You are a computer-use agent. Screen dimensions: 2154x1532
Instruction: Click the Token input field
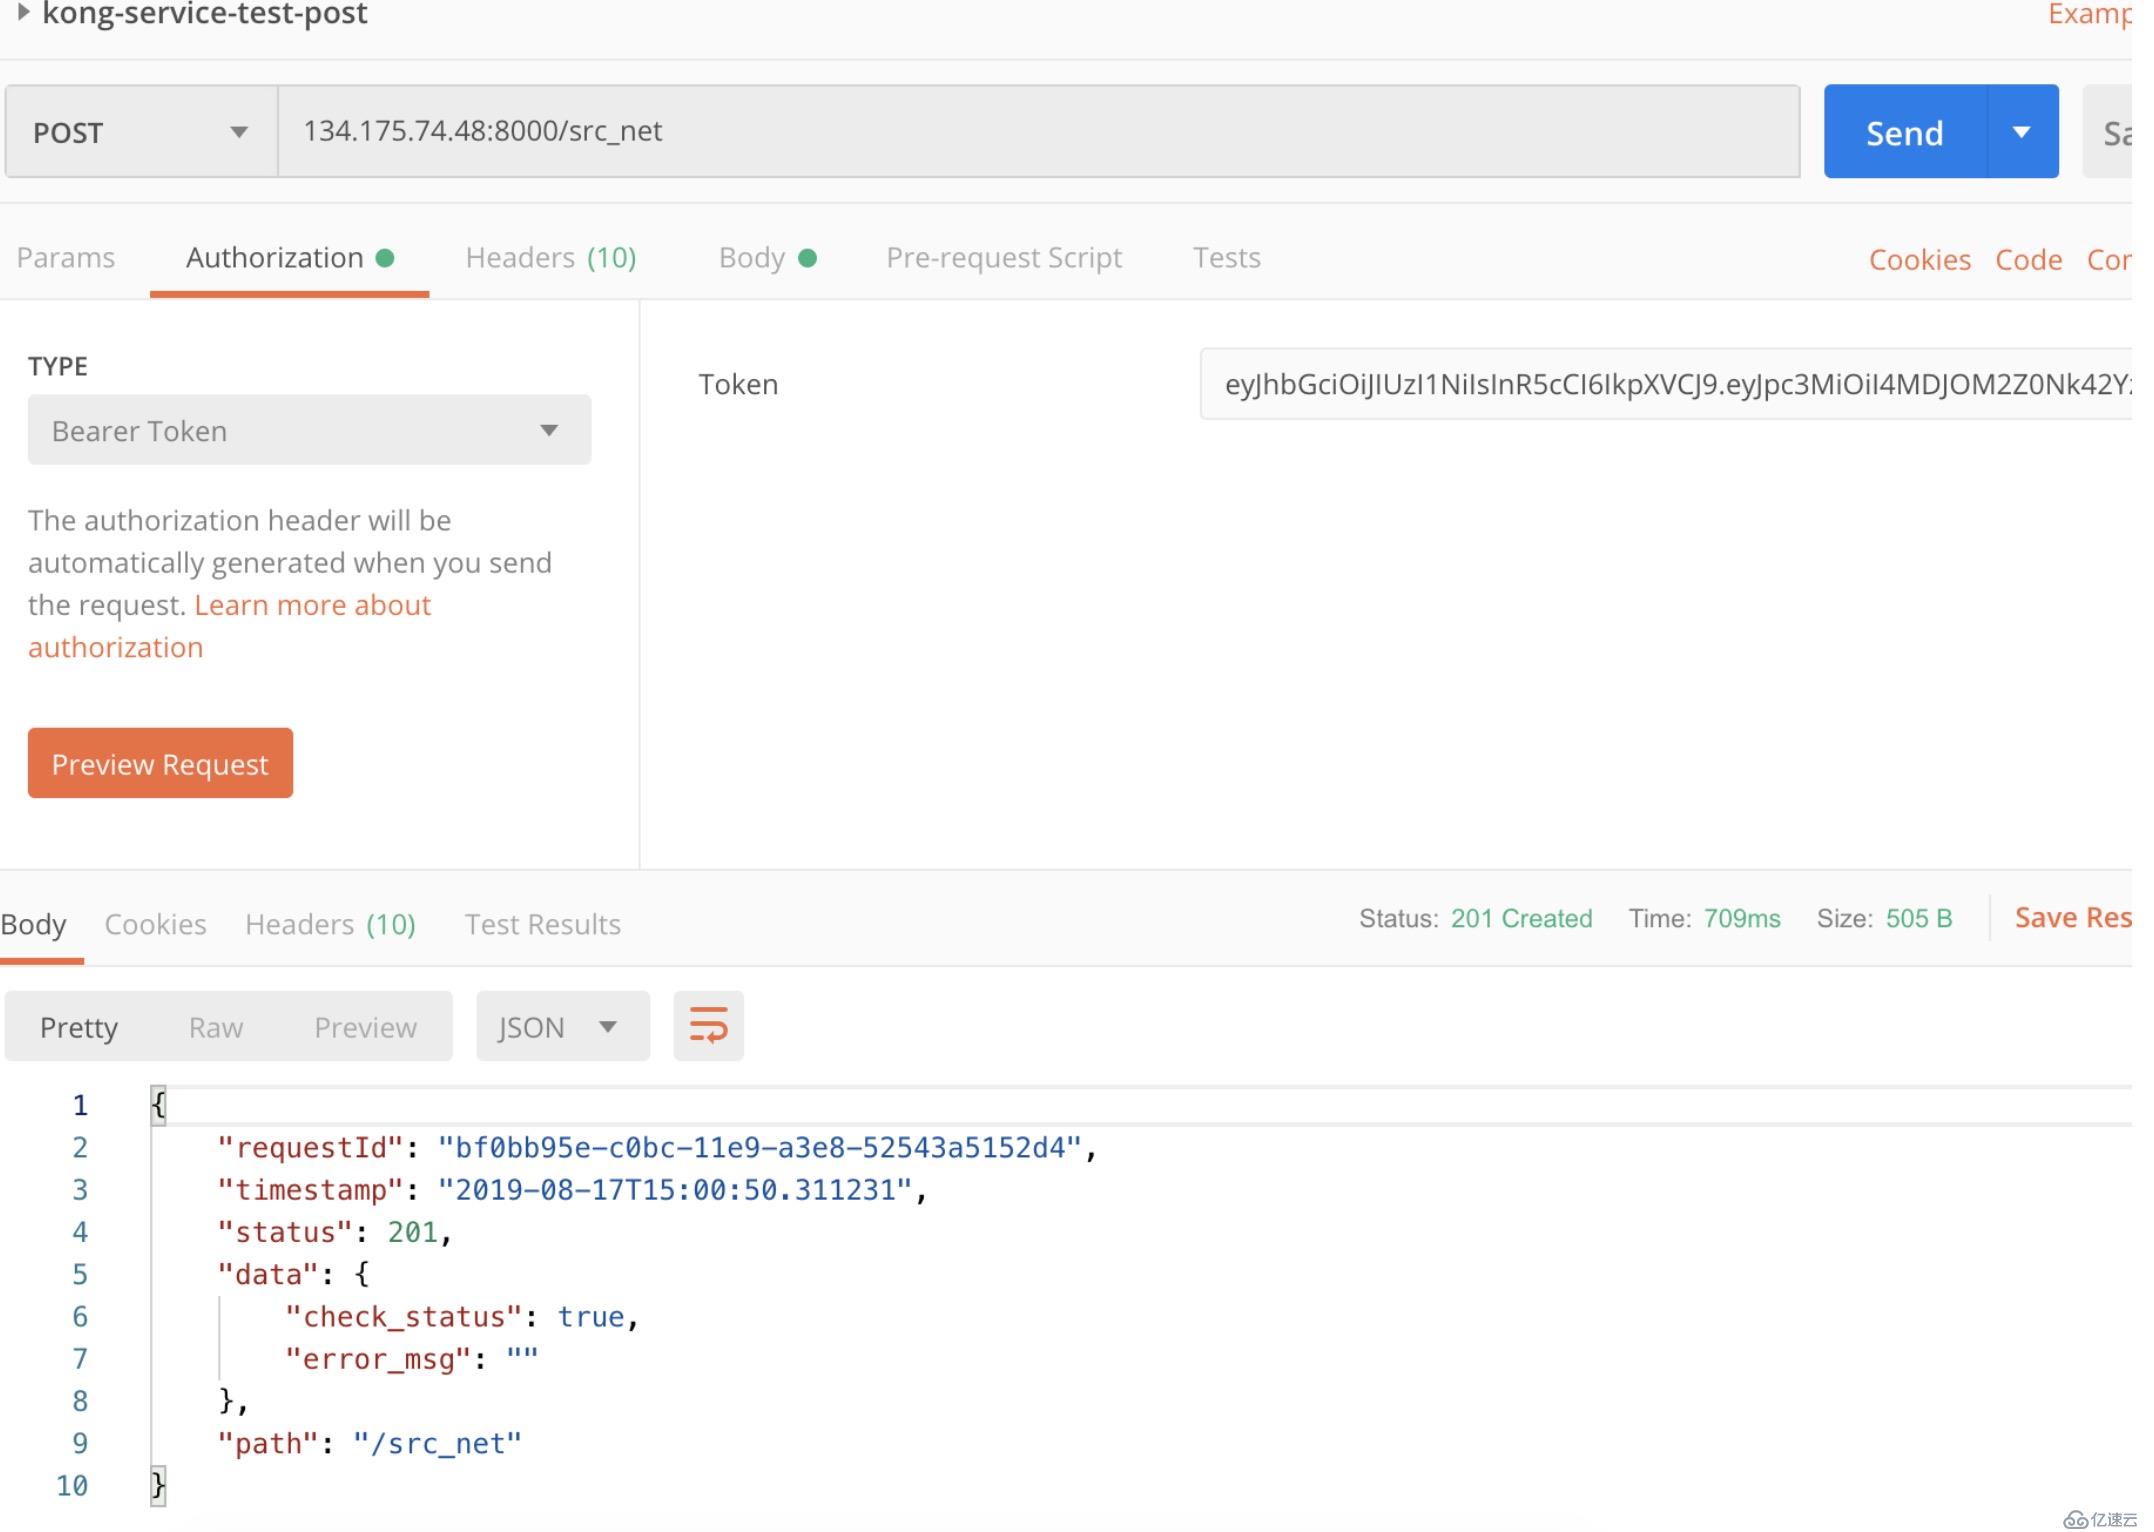click(1665, 384)
